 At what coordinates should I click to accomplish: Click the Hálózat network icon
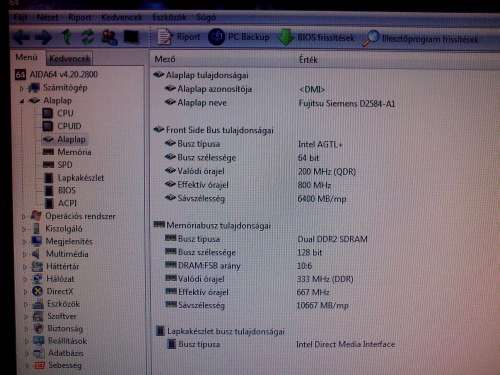[x=37, y=279]
